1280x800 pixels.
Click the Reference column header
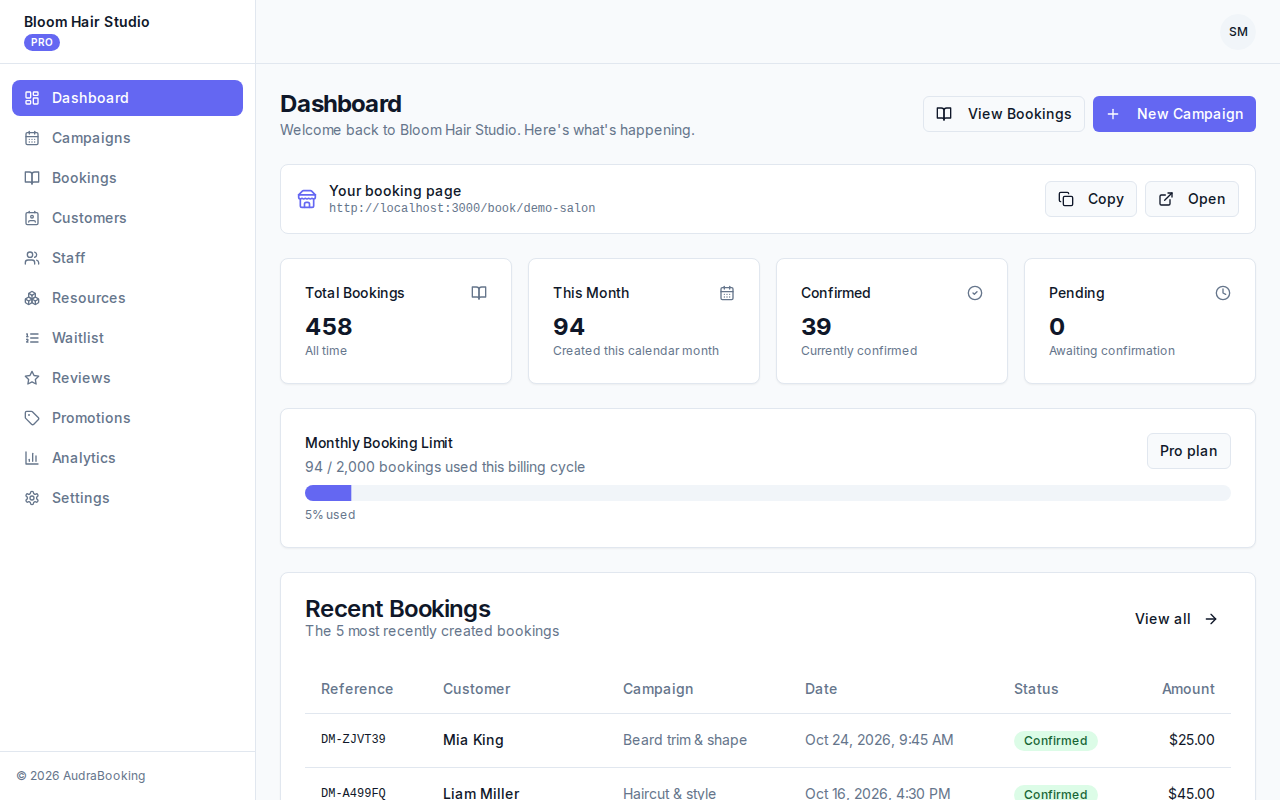(x=357, y=689)
